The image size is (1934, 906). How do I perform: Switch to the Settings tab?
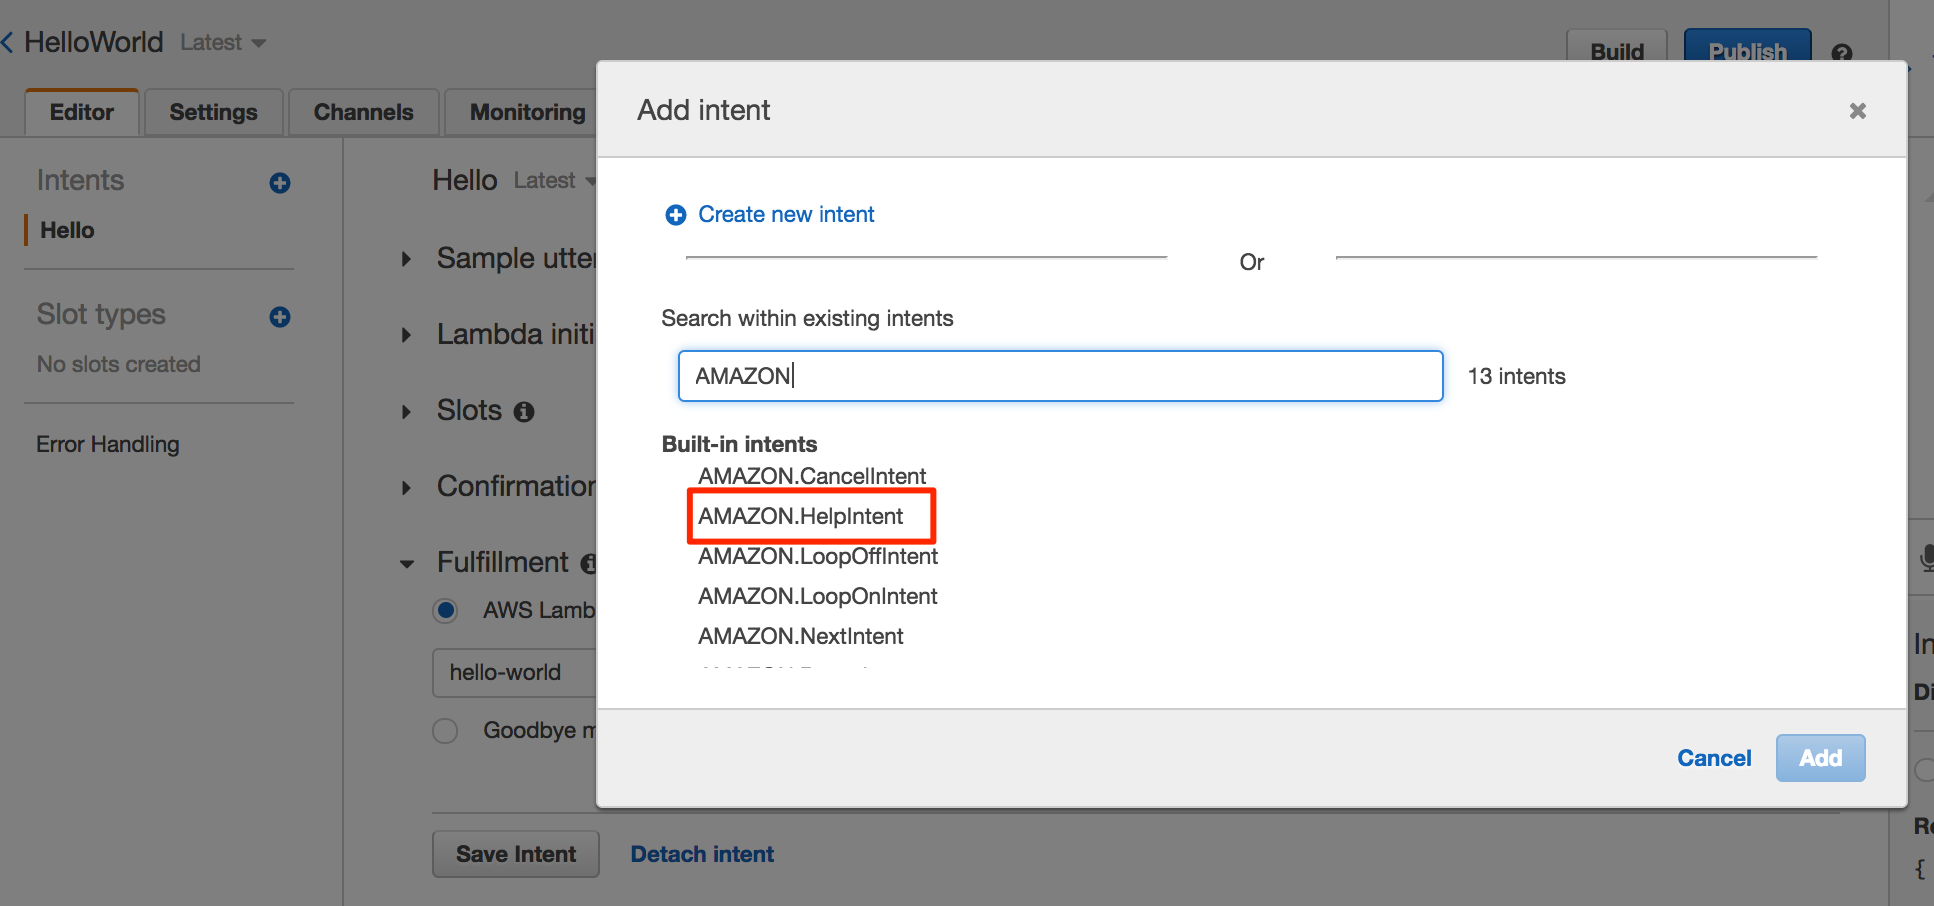click(212, 112)
